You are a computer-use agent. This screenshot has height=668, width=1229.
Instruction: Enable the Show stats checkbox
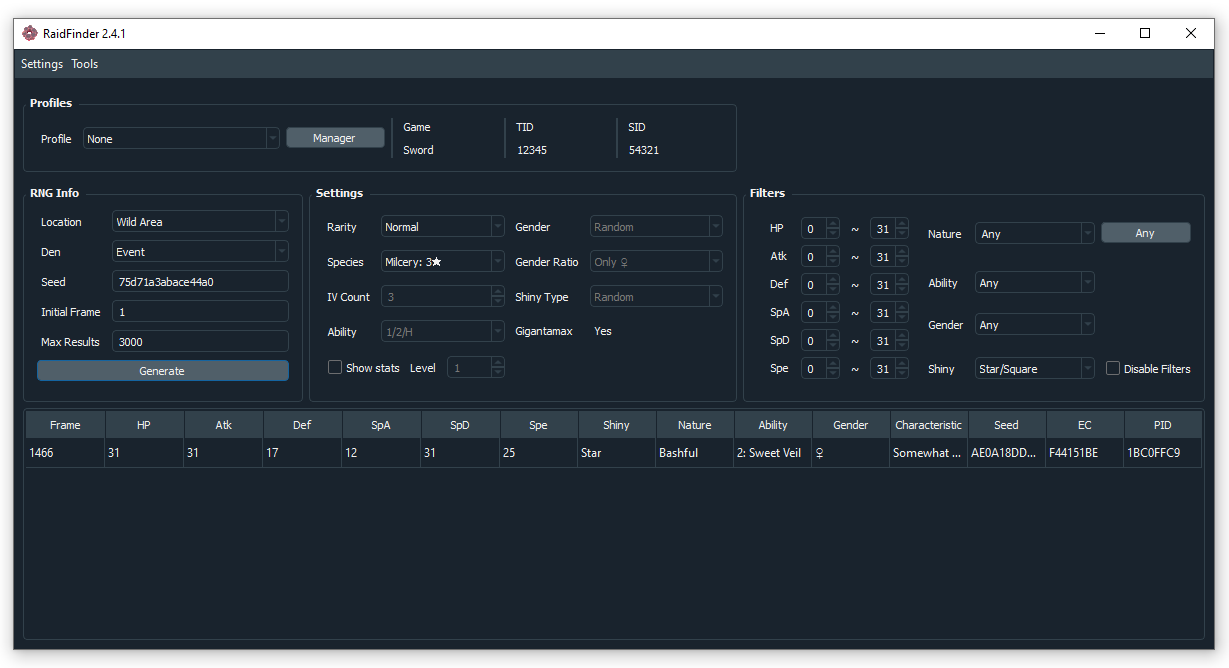point(335,368)
